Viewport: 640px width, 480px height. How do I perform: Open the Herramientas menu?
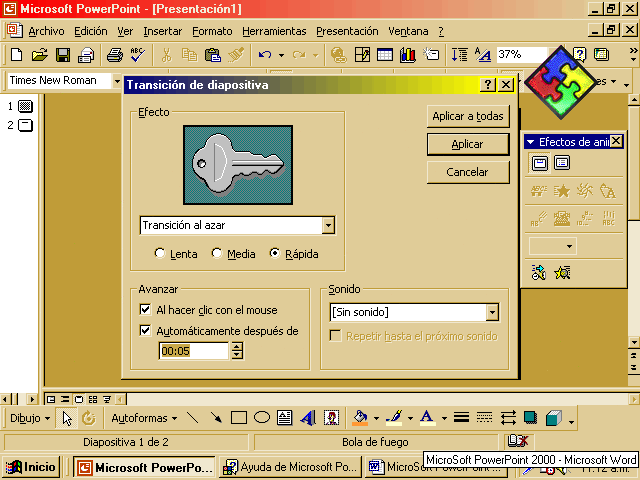click(274, 31)
